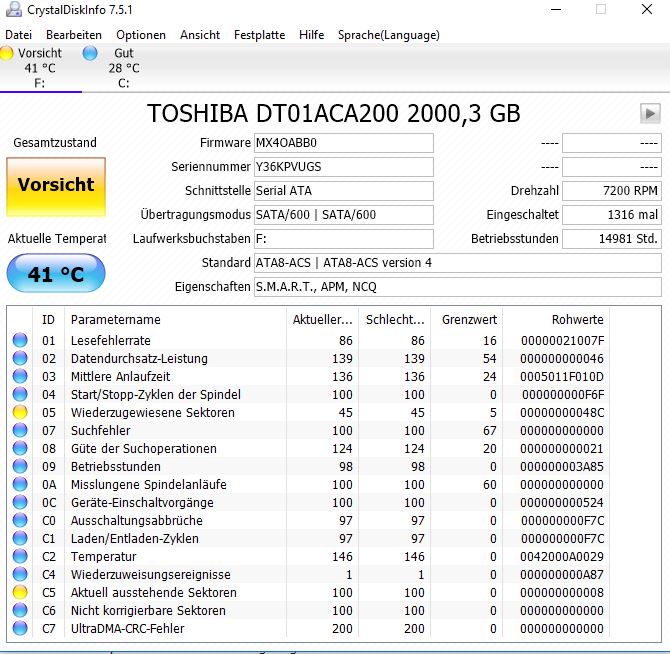
Task: Click status icon of Geräte-Einschaltvorgänge row
Action: (x=20, y=502)
